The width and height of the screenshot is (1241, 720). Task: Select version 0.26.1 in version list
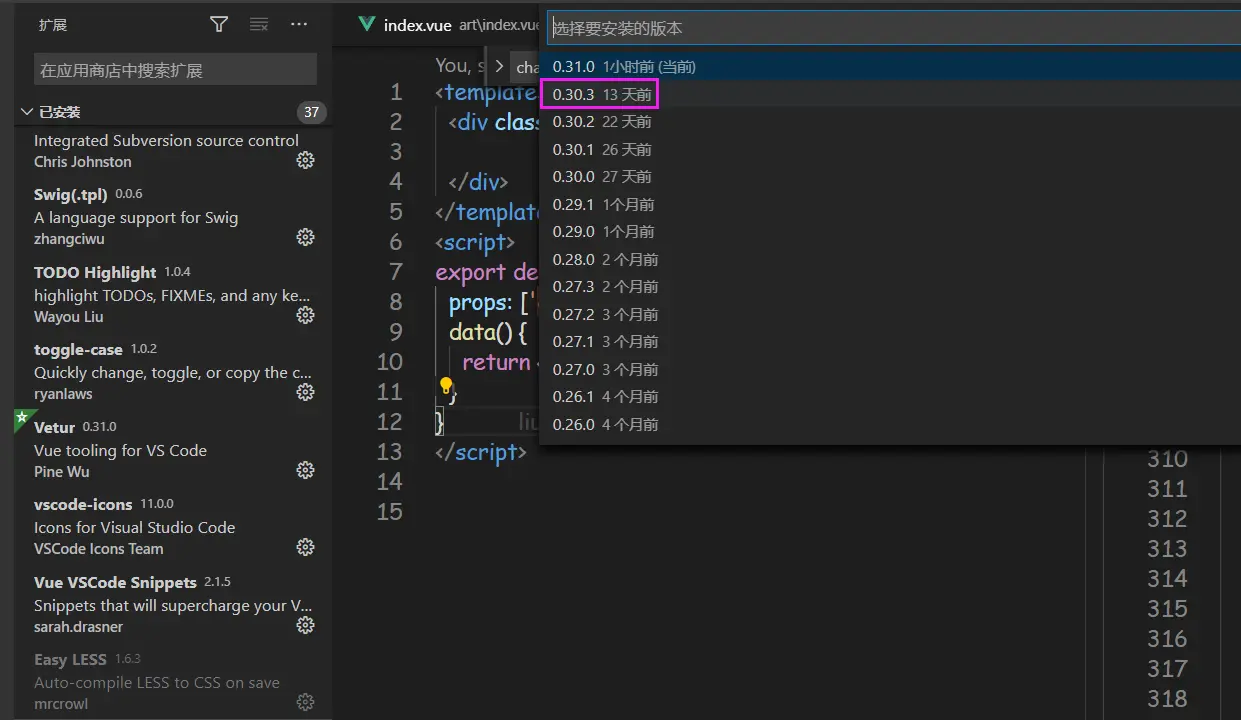point(890,396)
